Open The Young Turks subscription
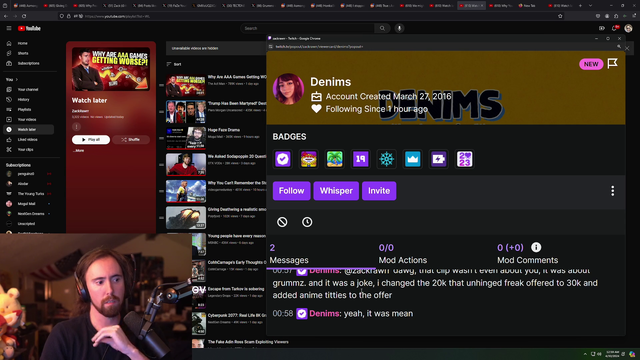This screenshot has height=360, width=640. 31,194
